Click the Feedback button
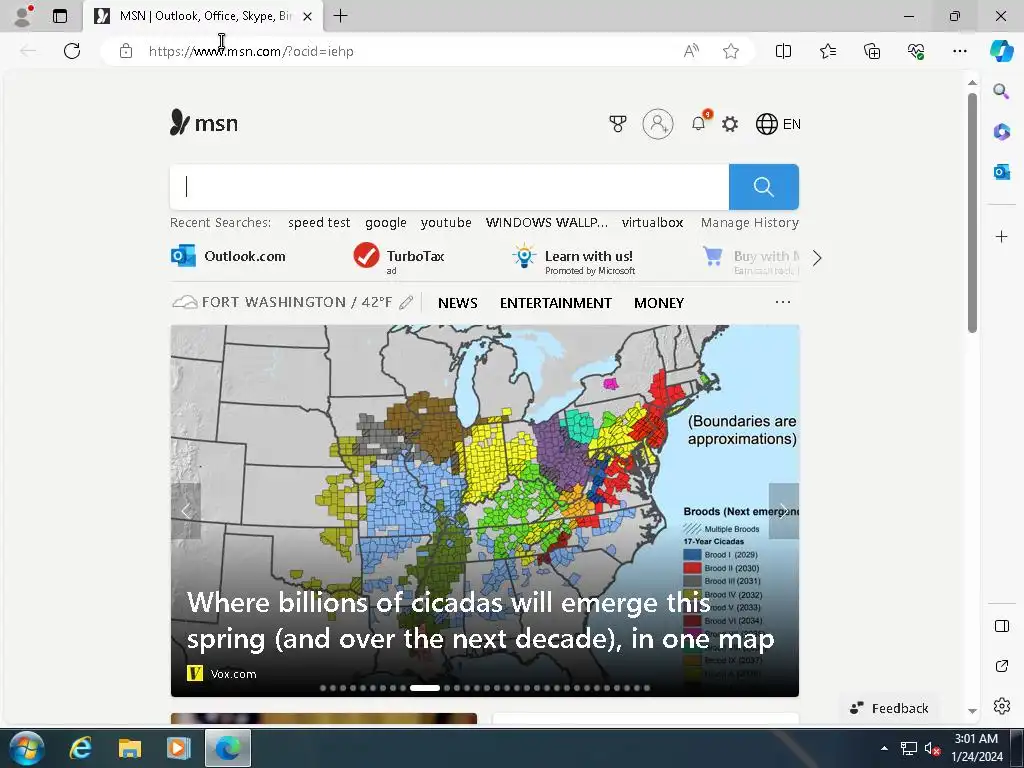This screenshot has width=1024, height=768. [889, 708]
